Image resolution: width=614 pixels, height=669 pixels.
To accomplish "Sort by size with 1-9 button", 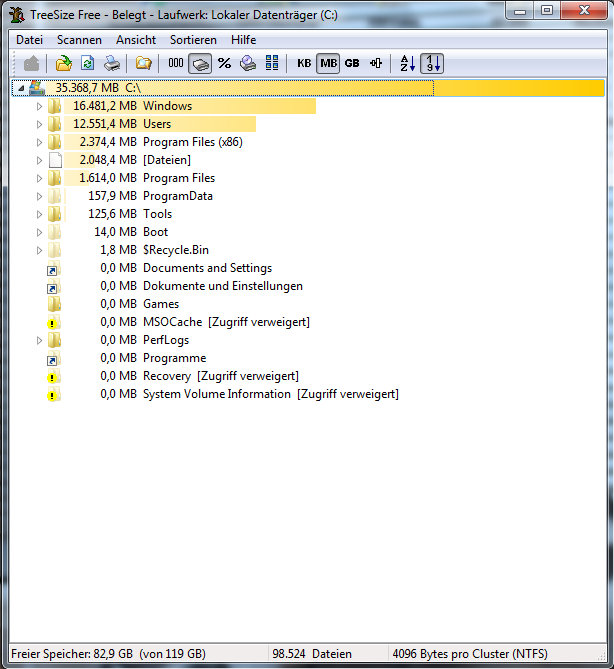I will coord(432,64).
